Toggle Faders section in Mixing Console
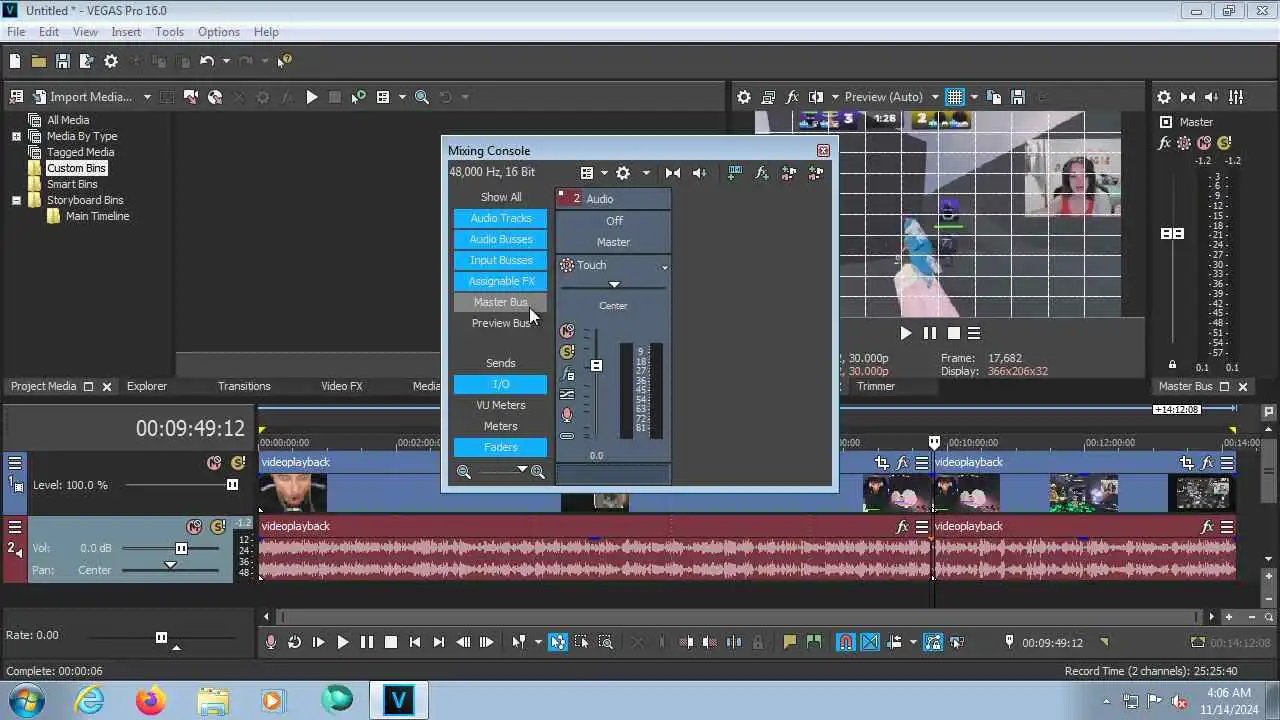The width and height of the screenshot is (1280, 720). click(x=501, y=447)
